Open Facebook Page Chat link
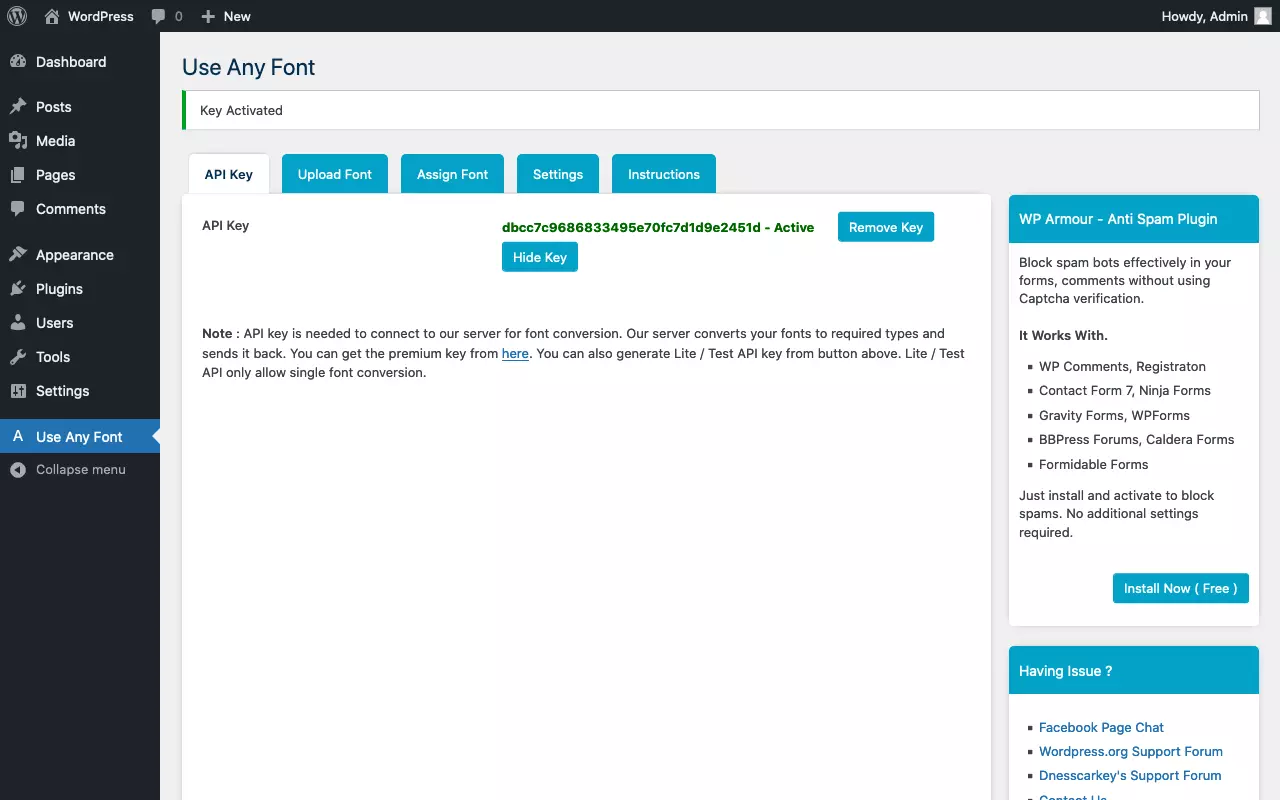Image resolution: width=1280 pixels, height=800 pixels. [x=1101, y=727]
